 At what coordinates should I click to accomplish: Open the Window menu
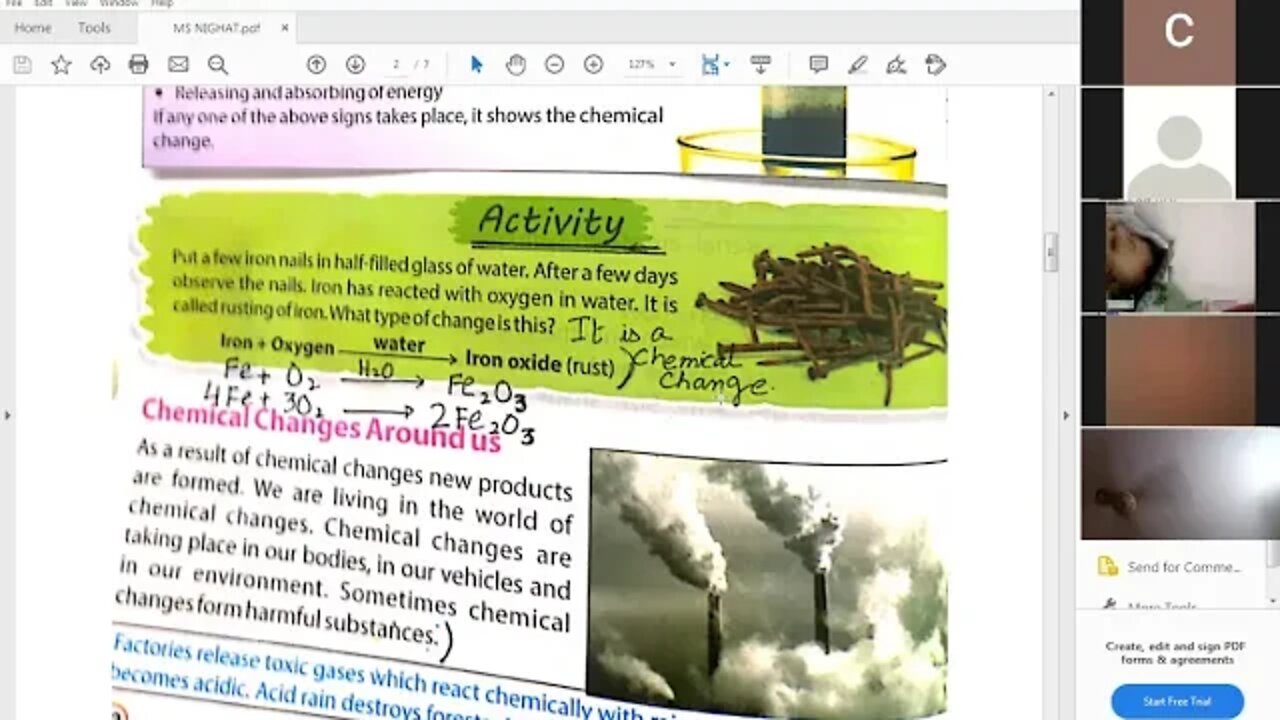click(x=118, y=4)
